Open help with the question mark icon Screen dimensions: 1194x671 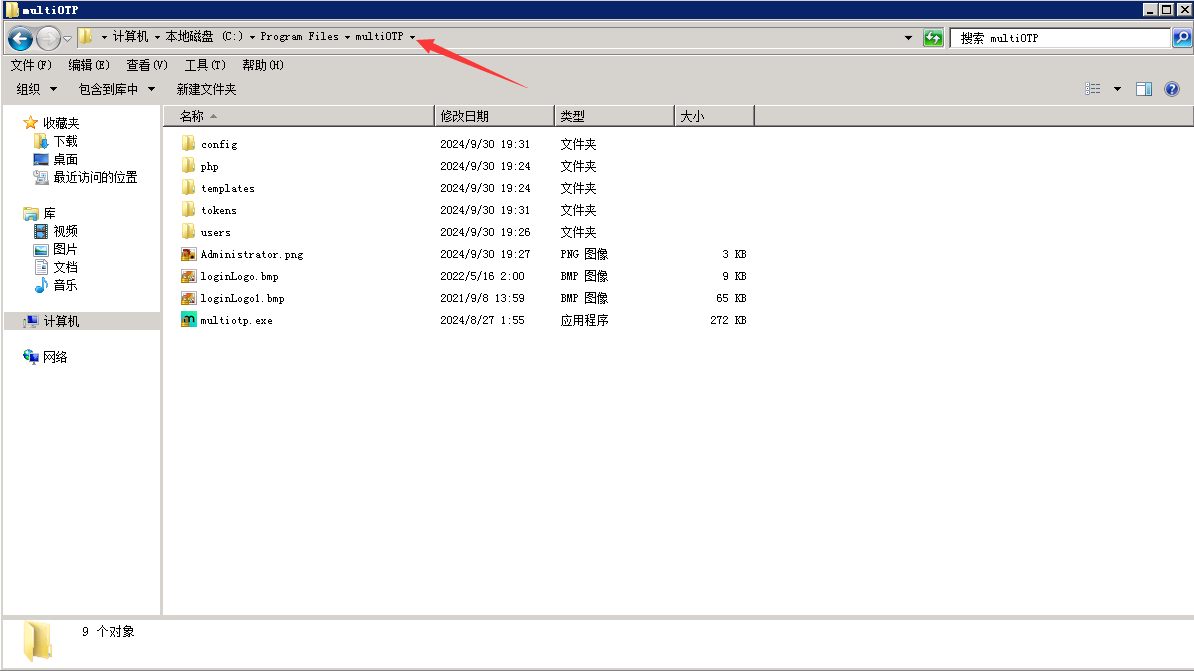(x=1172, y=89)
